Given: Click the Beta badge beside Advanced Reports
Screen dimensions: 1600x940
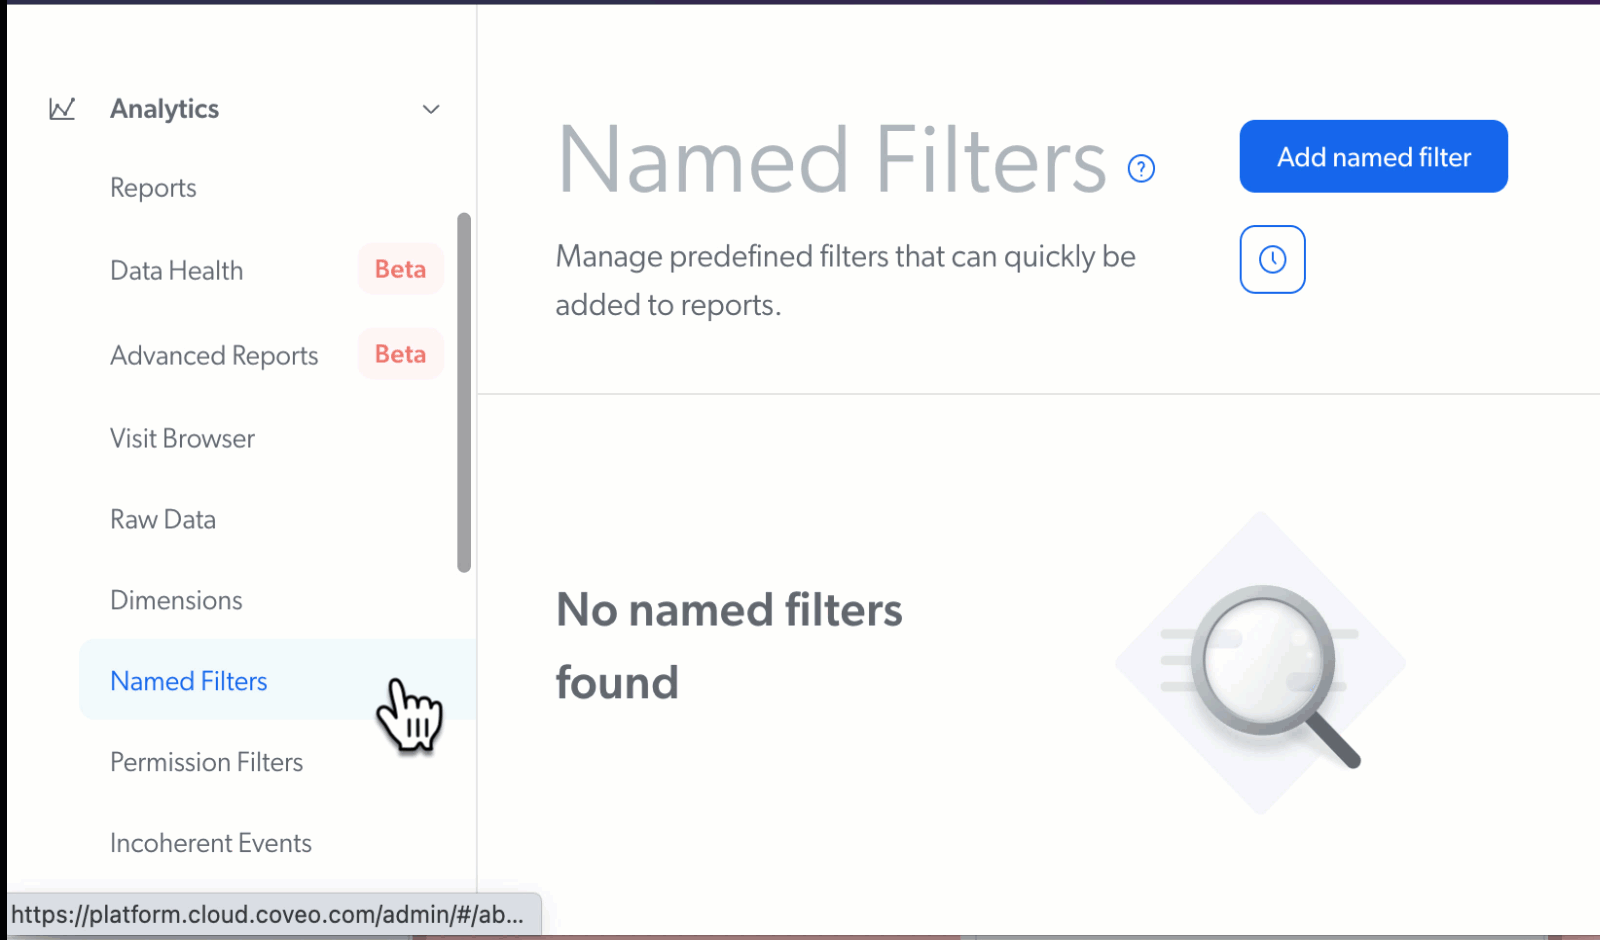Looking at the screenshot, I should click(400, 355).
